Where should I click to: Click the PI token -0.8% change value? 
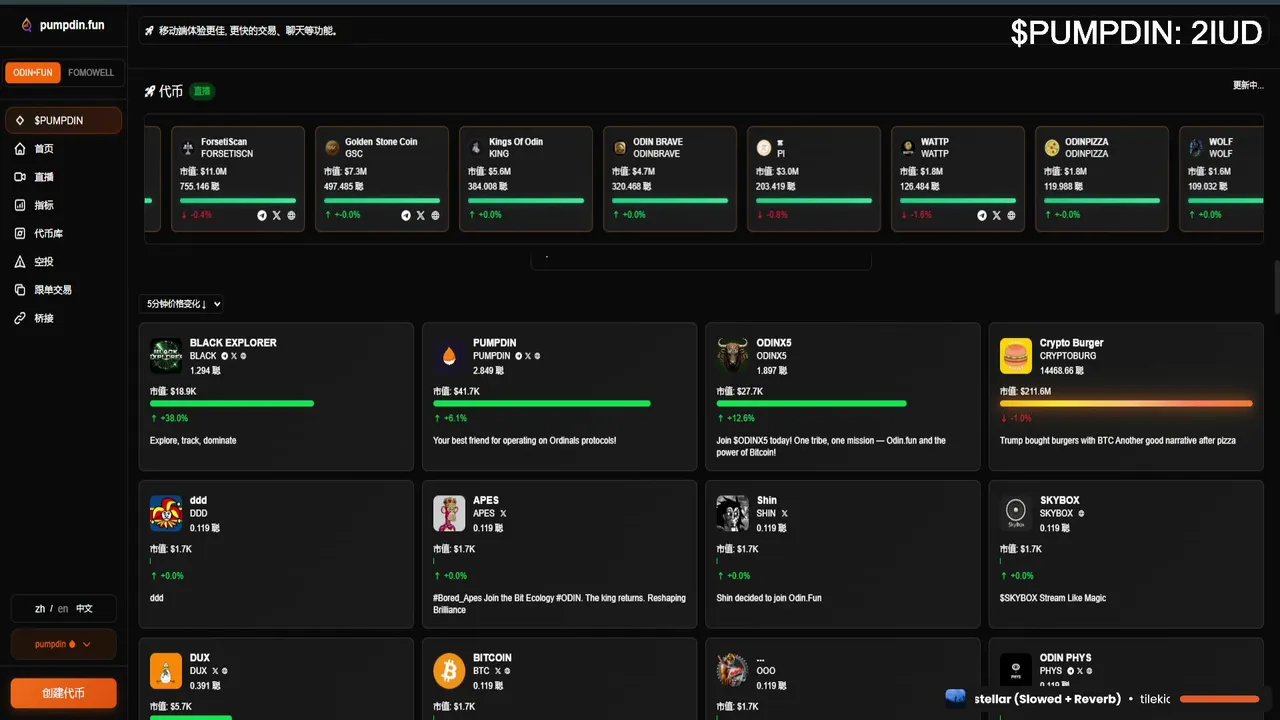[x=777, y=215]
